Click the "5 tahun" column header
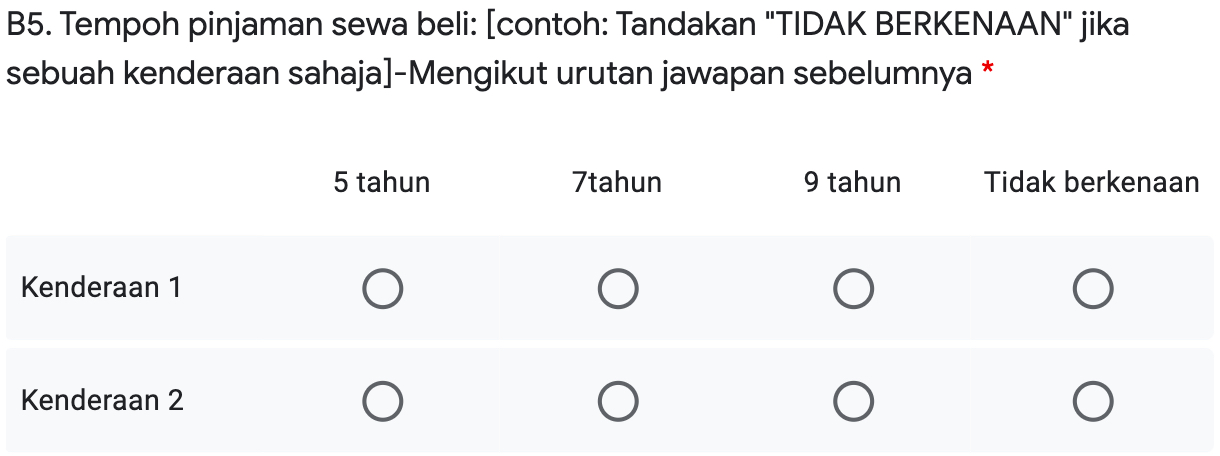 [381, 183]
